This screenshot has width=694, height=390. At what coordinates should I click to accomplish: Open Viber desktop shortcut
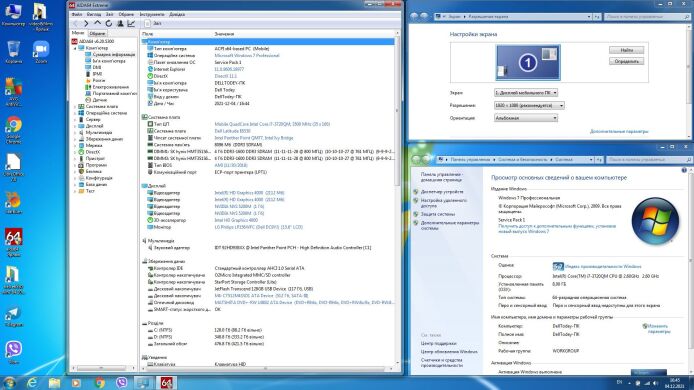pos(13,352)
